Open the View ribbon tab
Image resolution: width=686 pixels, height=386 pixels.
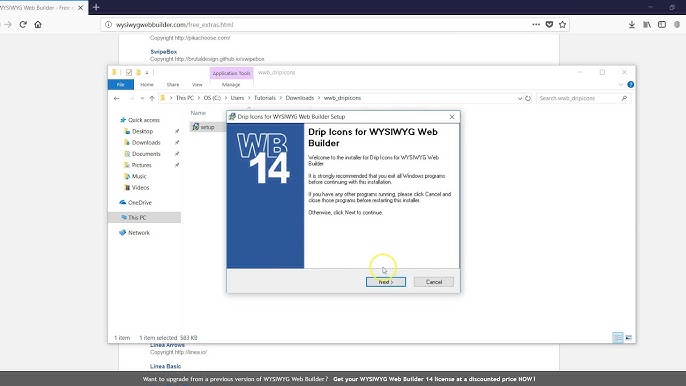[x=197, y=84]
